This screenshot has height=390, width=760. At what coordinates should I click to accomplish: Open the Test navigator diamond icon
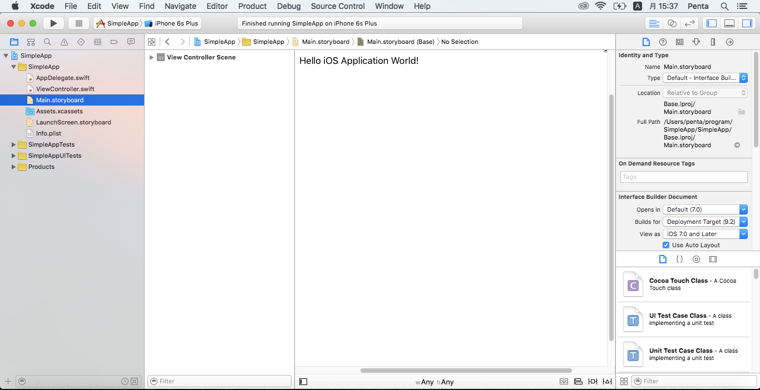pos(81,42)
